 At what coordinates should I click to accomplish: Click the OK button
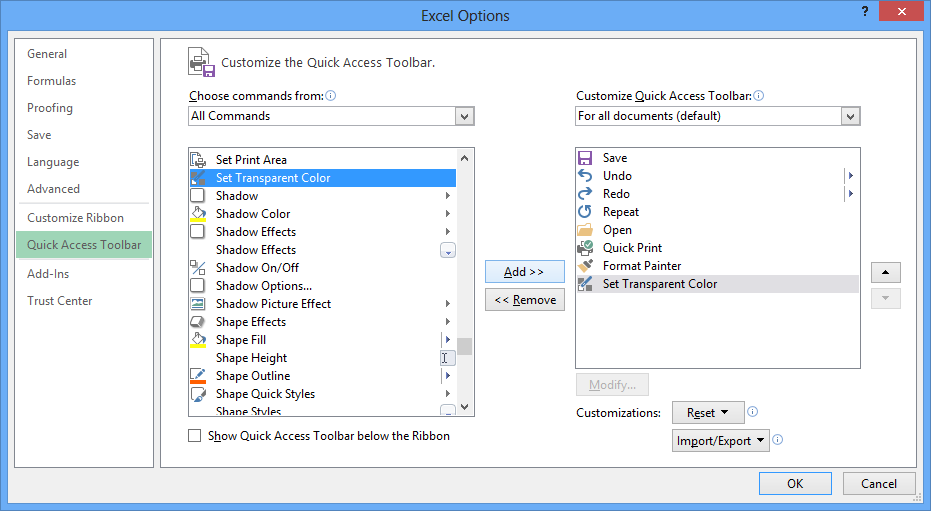point(795,484)
